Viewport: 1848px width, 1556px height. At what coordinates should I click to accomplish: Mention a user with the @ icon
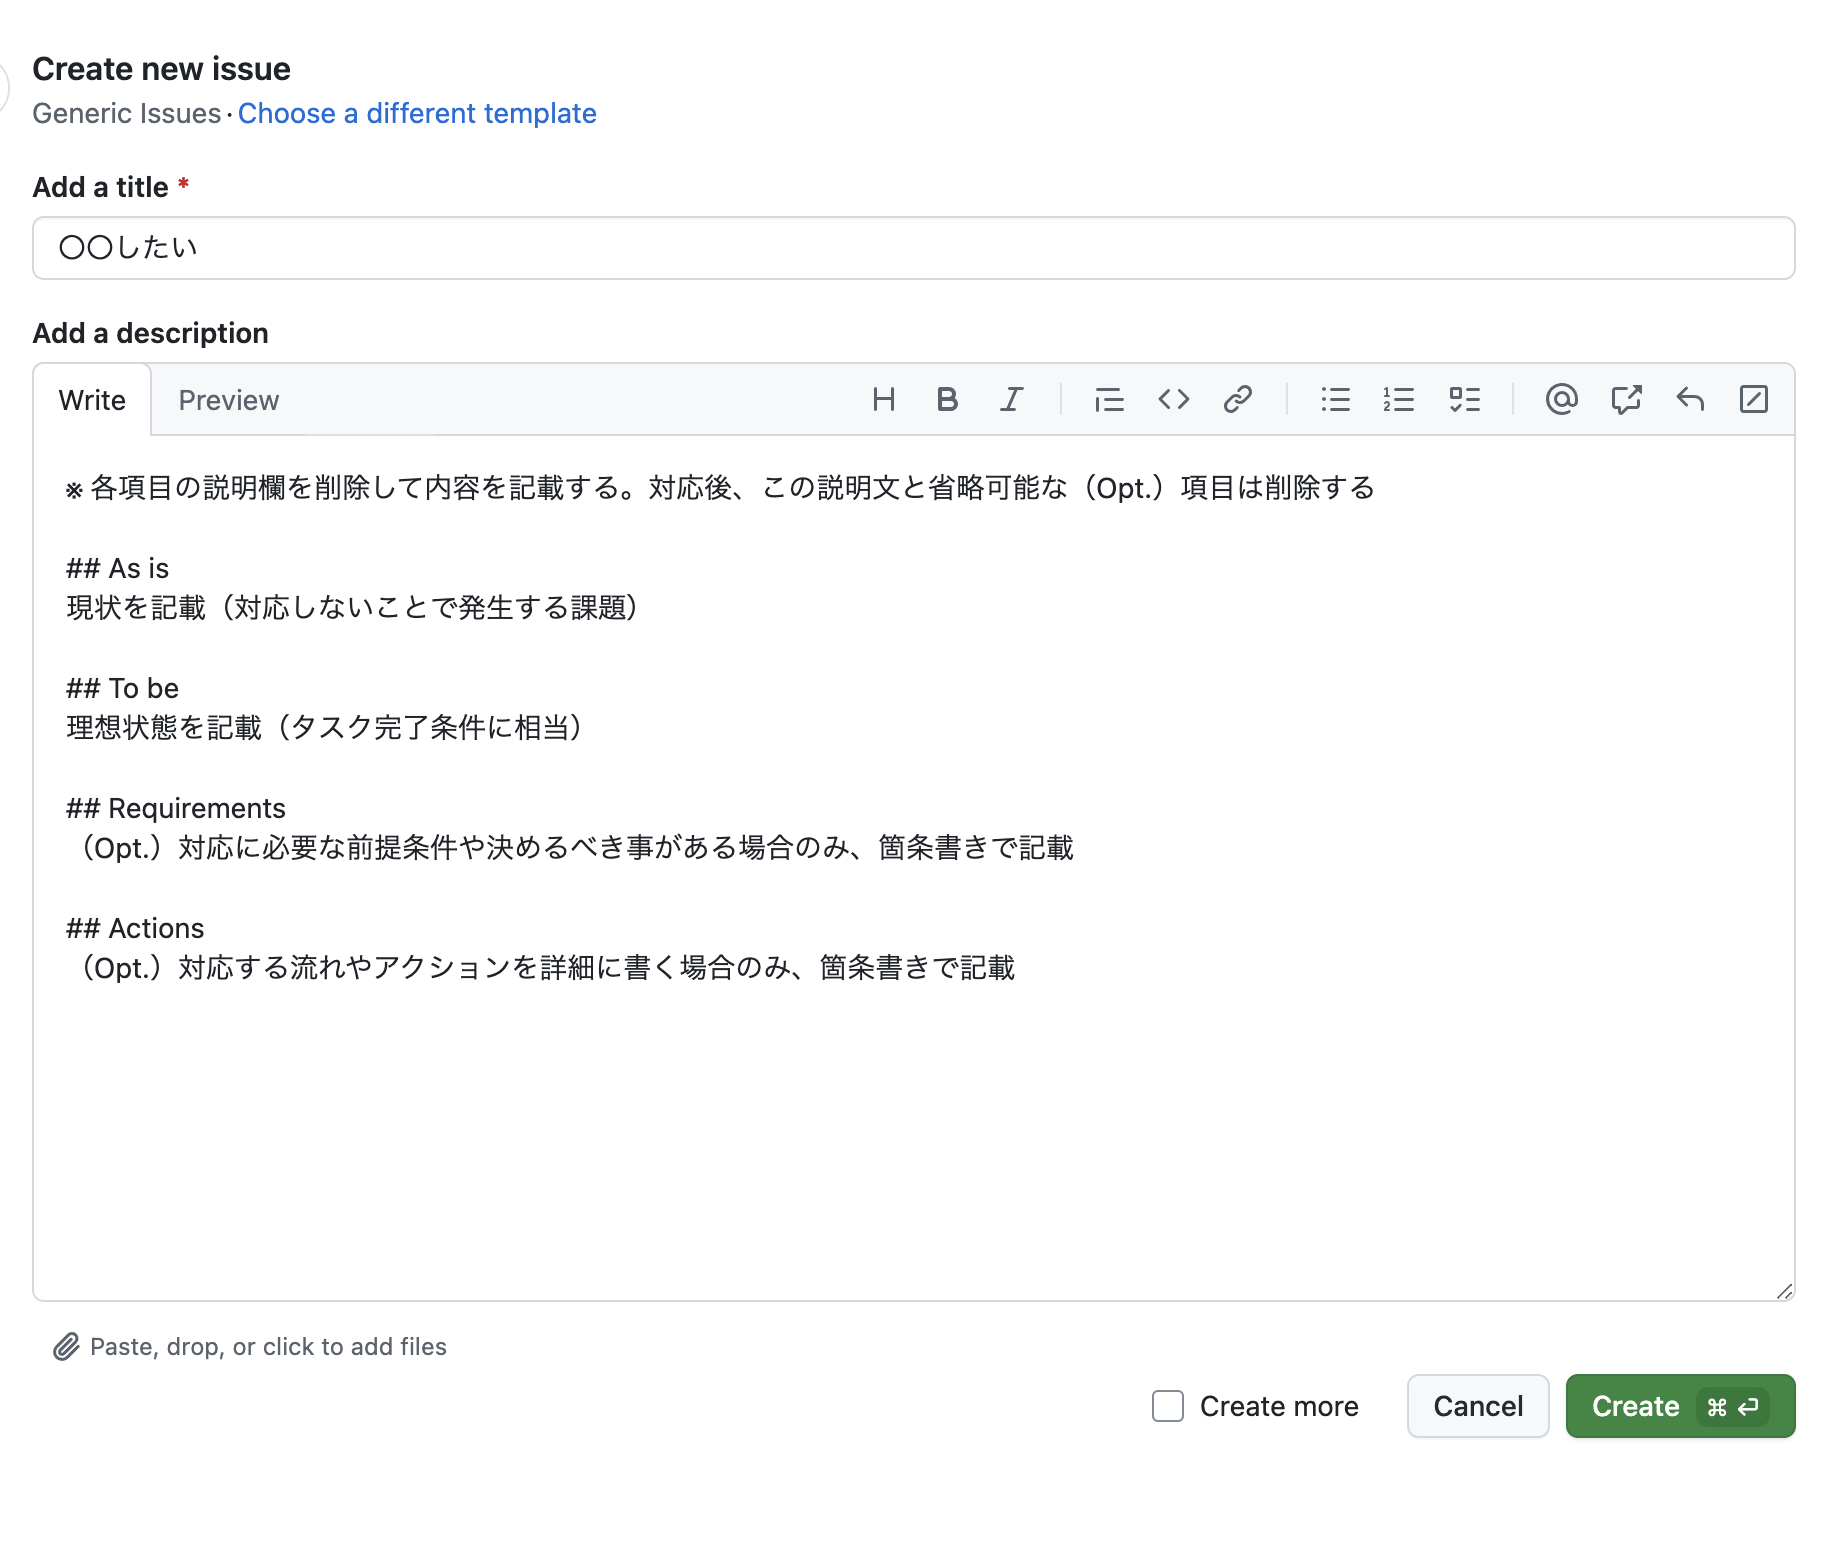click(x=1561, y=400)
